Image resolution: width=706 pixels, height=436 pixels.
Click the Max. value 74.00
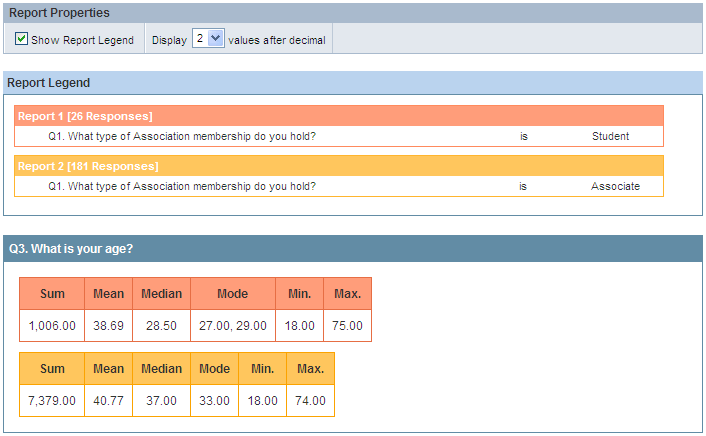coord(310,400)
